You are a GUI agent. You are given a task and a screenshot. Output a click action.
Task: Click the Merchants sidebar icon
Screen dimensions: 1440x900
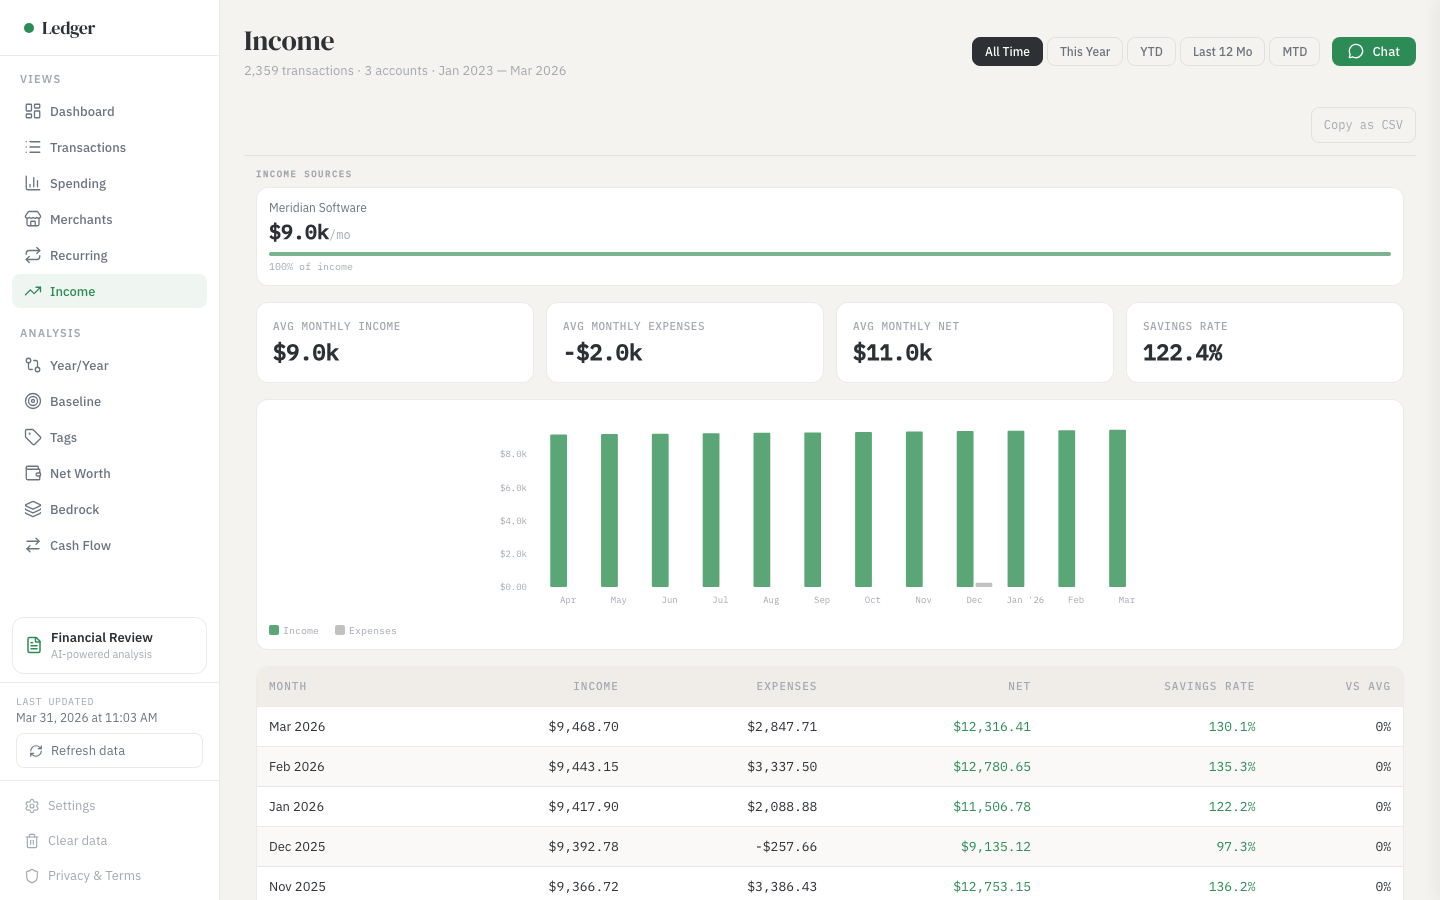pyautogui.click(x=32, y=219)
